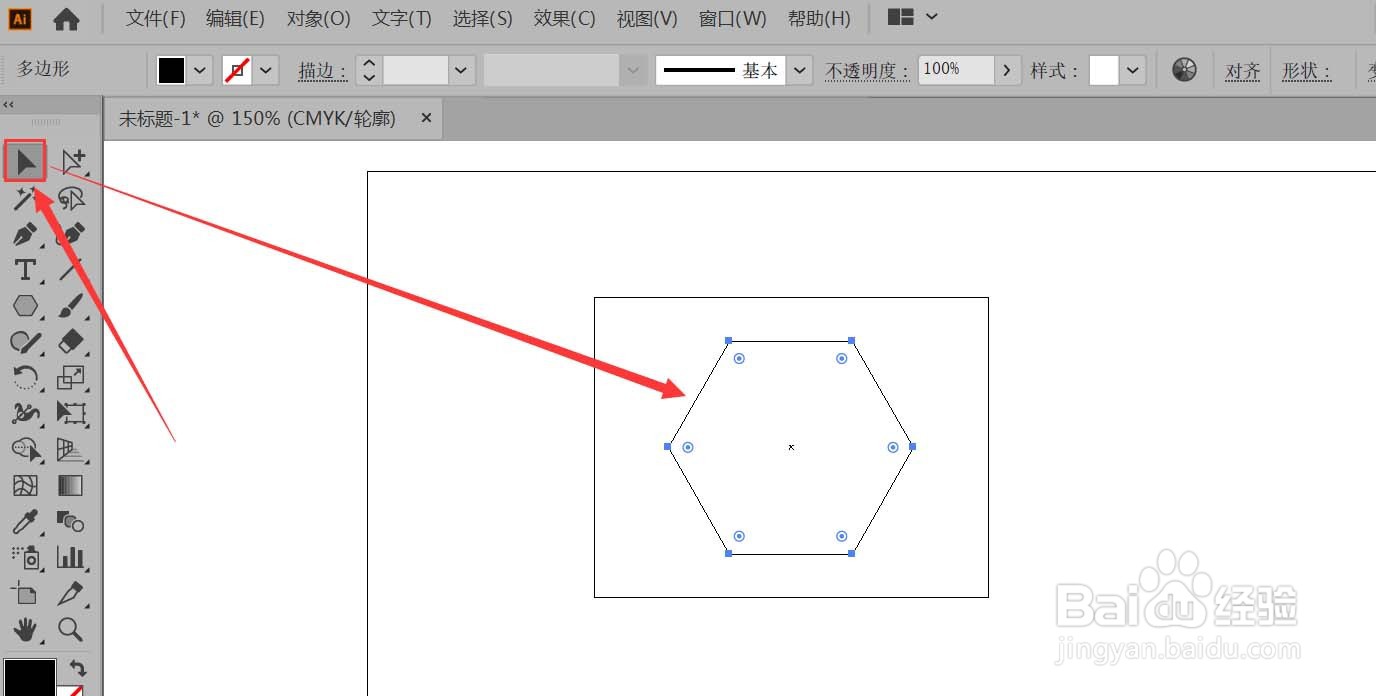Screen dimensions: 1376x696
Task: Select the Scale tool
Action: [71, 378]
